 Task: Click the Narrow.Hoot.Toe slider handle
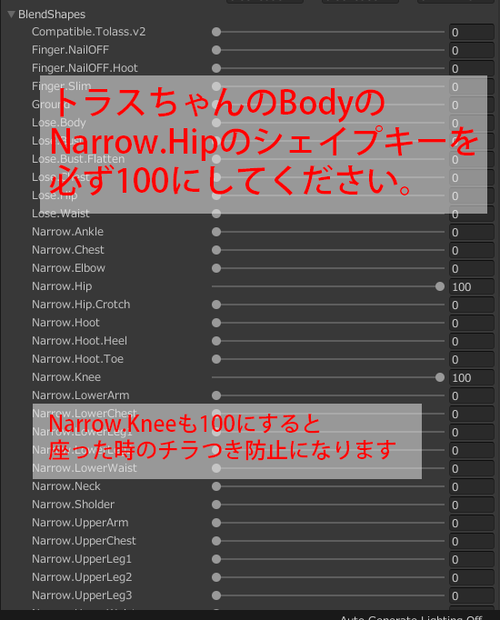[x=216, y=359]
